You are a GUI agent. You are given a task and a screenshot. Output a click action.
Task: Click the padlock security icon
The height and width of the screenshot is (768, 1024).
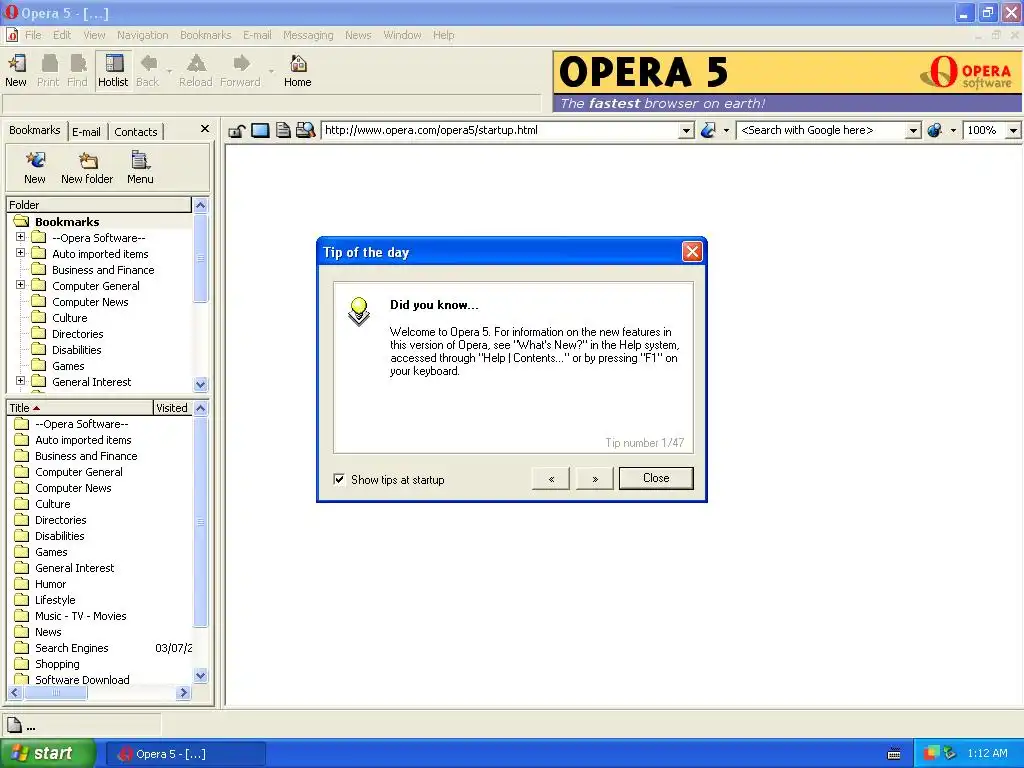pyautogui.click(x=236, y=131)
